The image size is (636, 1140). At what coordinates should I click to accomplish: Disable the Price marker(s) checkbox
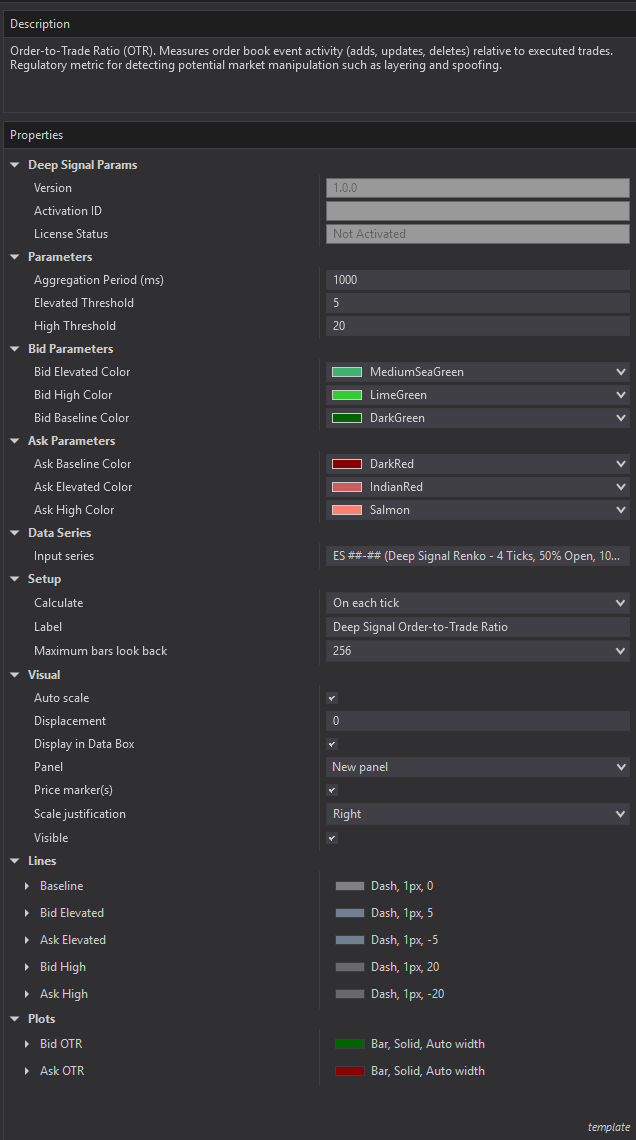[332, 790]
